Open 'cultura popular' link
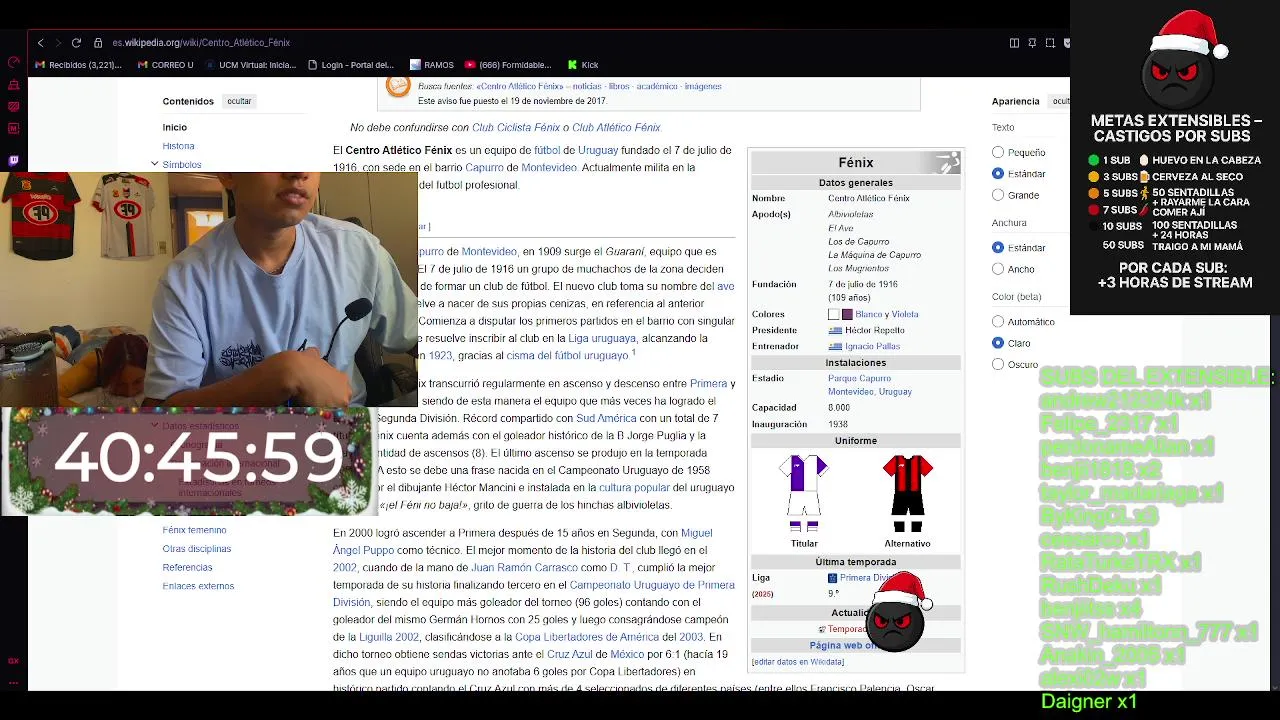Image resolution: width=1280 pixels, height=720 pixels. pyautogui.click(x=634, y=488)
